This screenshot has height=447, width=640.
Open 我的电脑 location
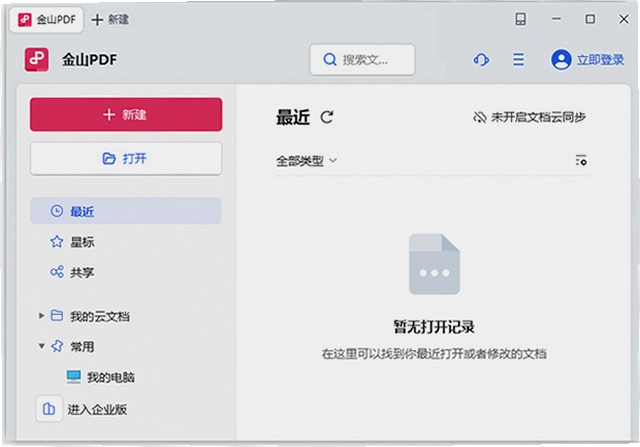(x=101, y=377)
